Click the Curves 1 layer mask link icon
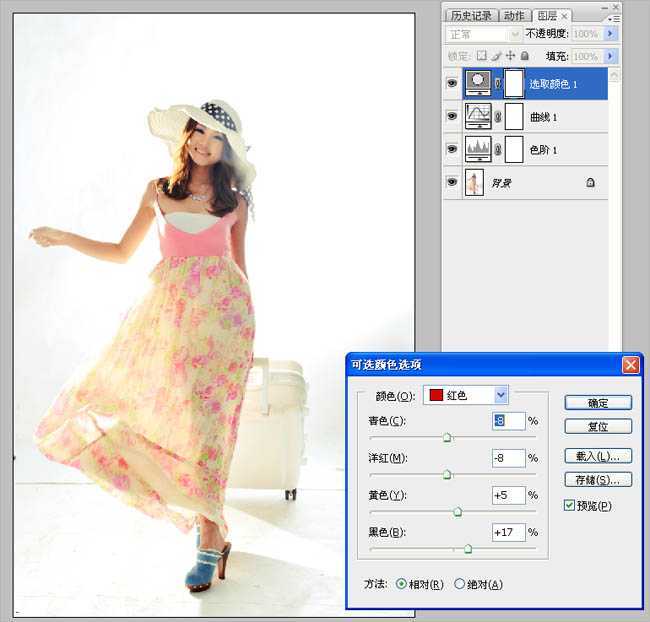The image size is (650, 622). coord(498,117)
